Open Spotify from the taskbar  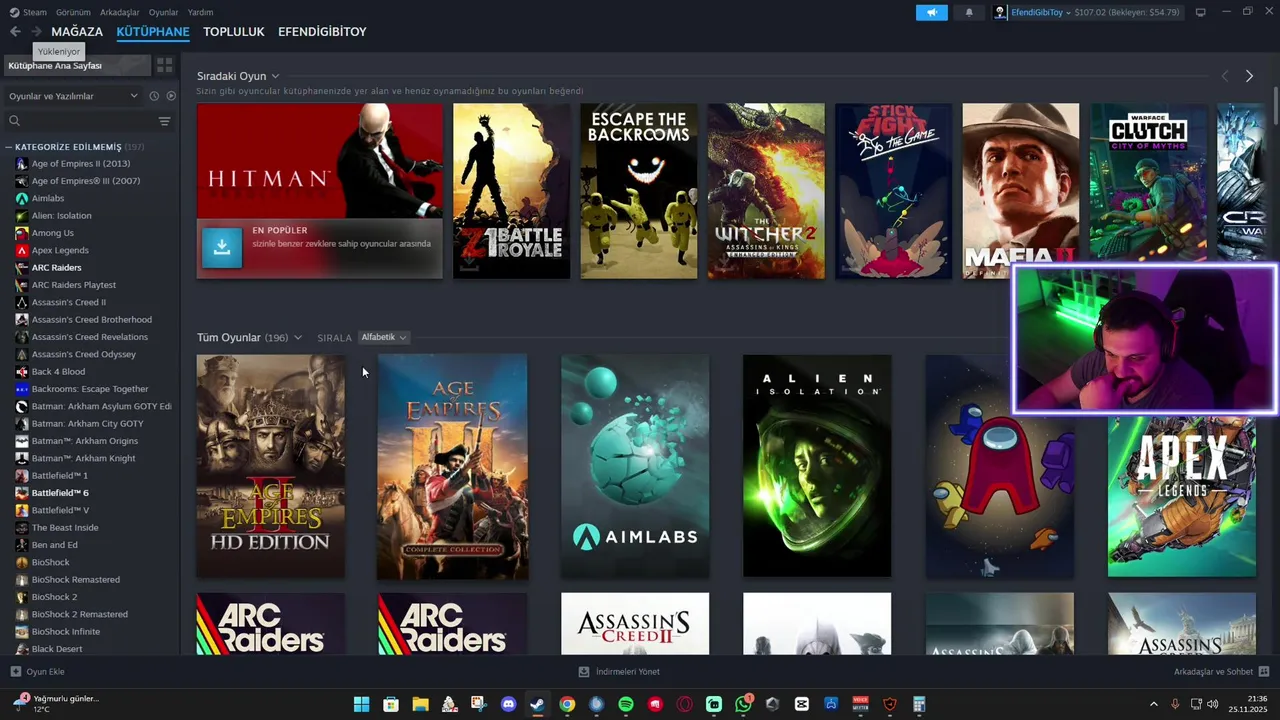626,704
